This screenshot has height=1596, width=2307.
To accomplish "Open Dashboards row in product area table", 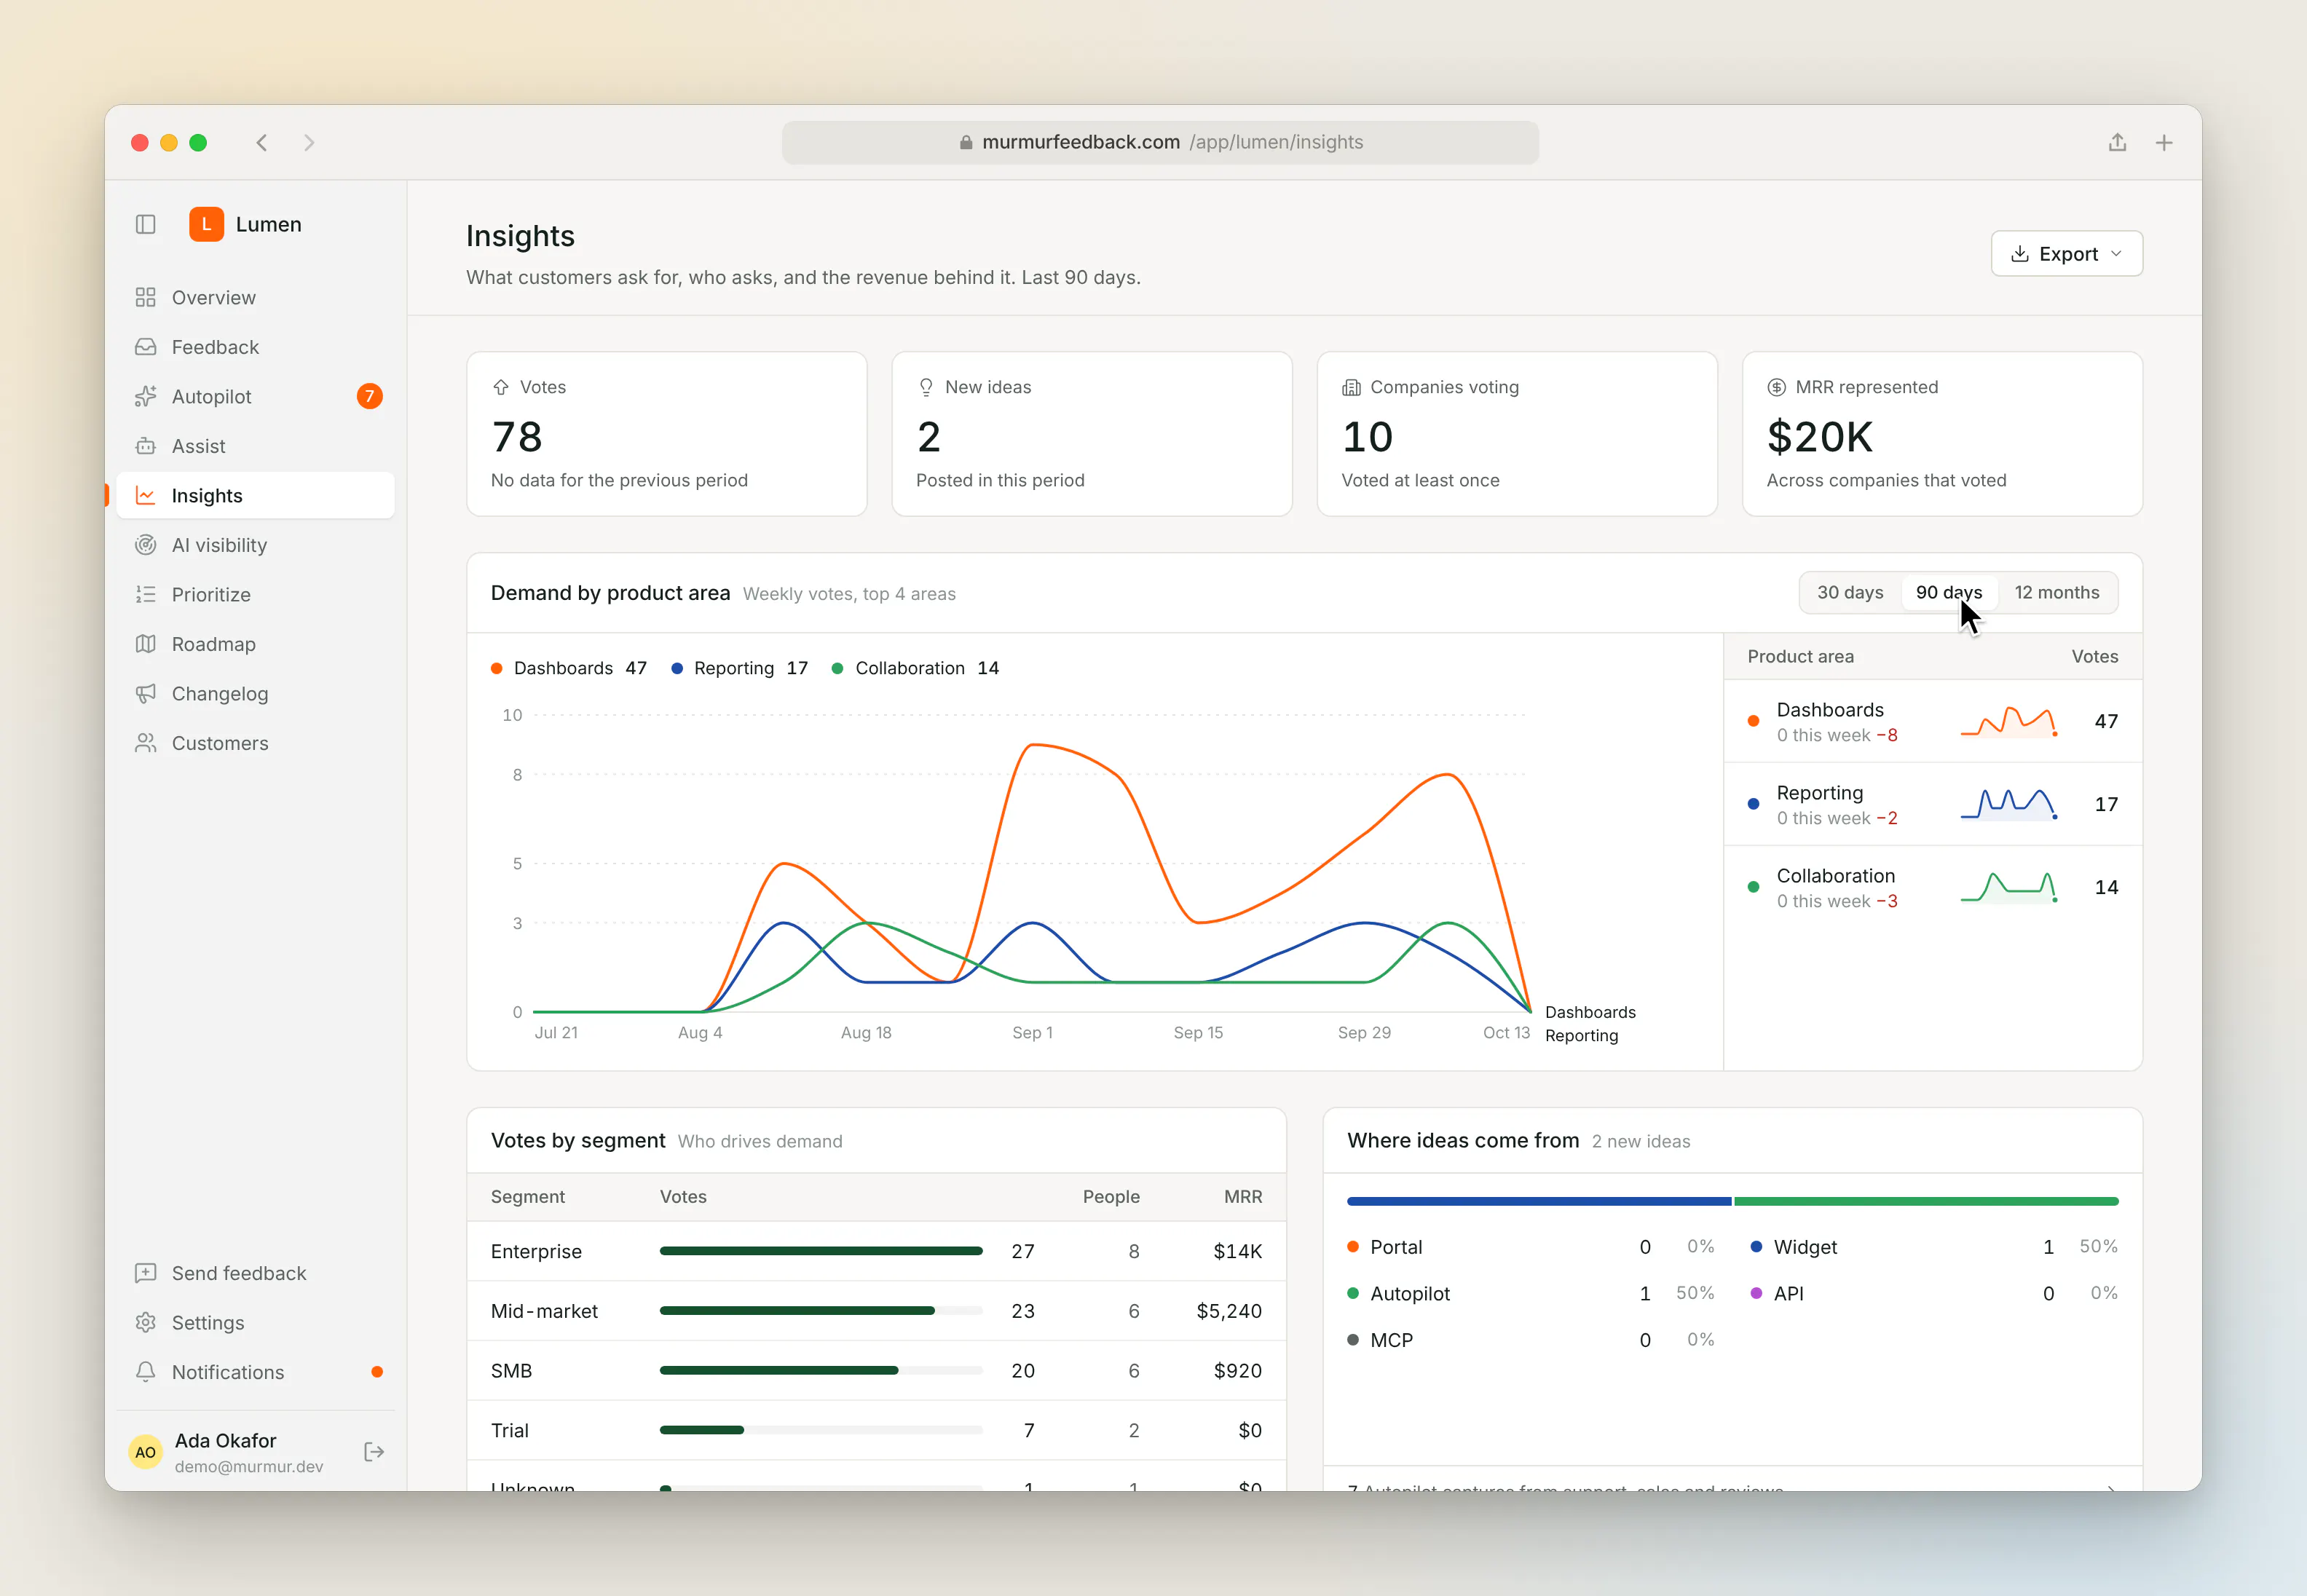I will (x=1932, y=721).
